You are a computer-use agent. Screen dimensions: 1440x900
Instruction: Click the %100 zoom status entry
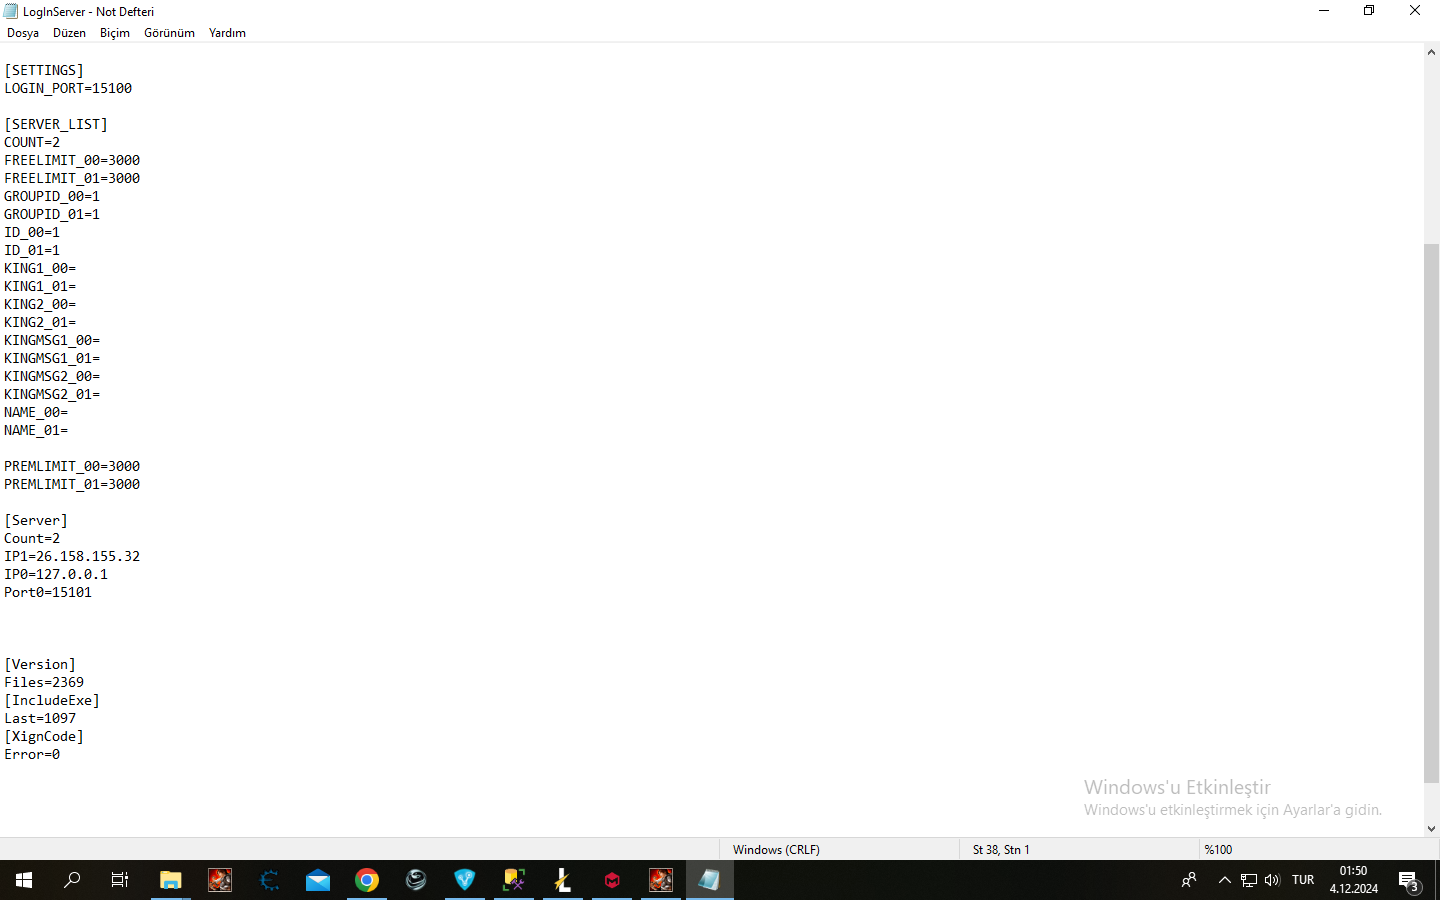(1218, 849)
